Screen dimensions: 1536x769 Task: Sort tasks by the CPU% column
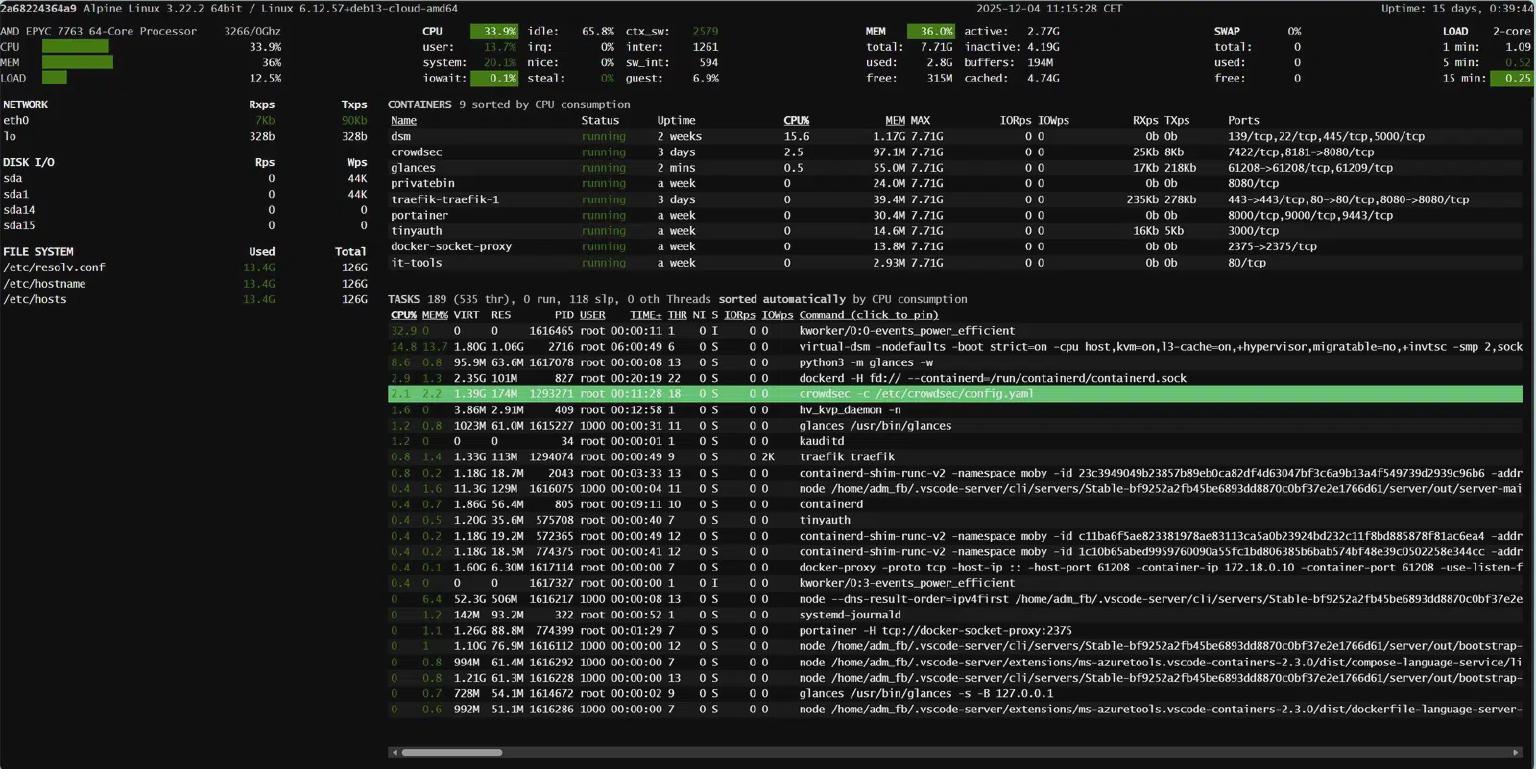point(403,315)
